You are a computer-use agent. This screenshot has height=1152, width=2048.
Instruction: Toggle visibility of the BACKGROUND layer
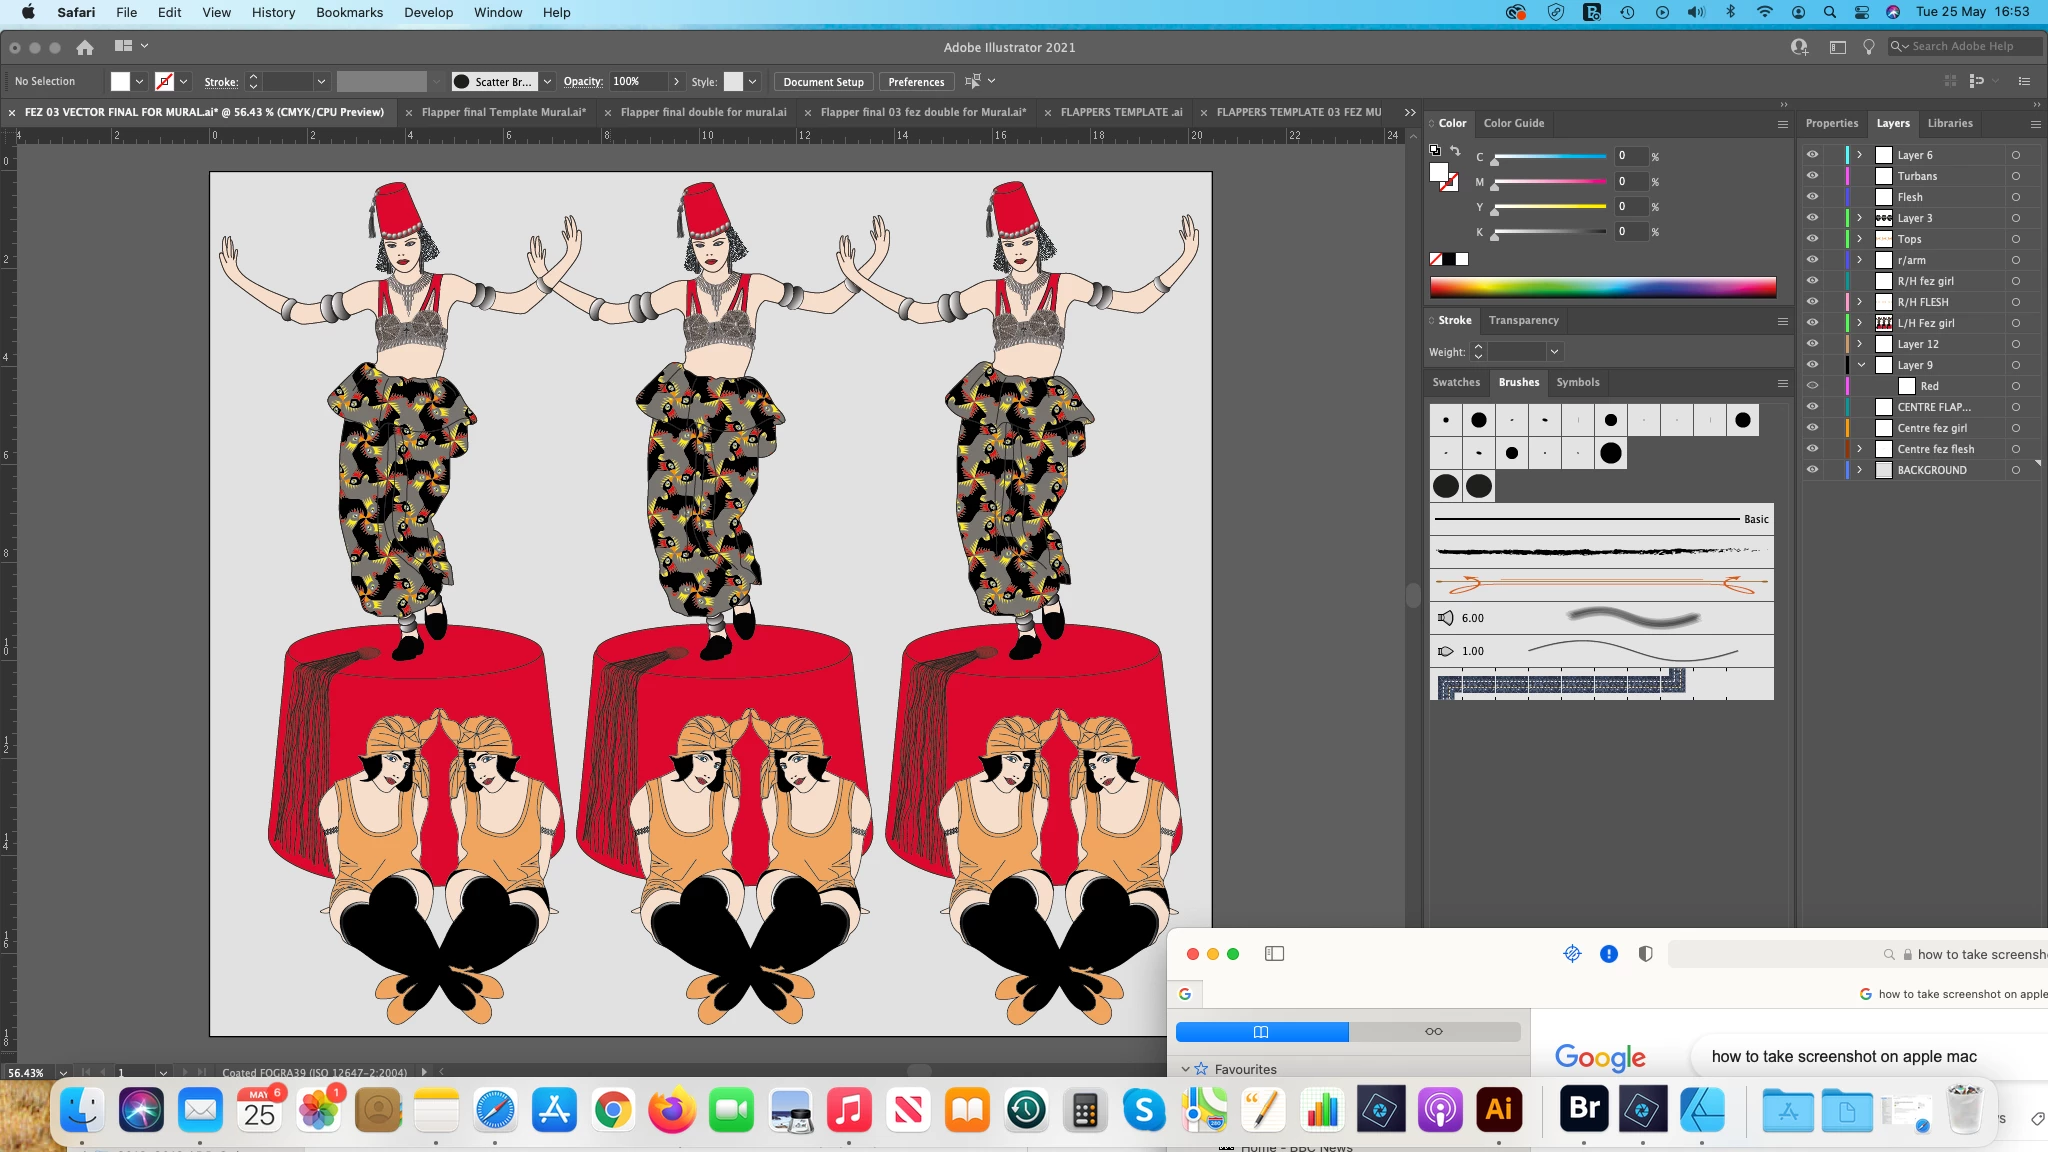pyautogui.click(x=1812, y=470)
